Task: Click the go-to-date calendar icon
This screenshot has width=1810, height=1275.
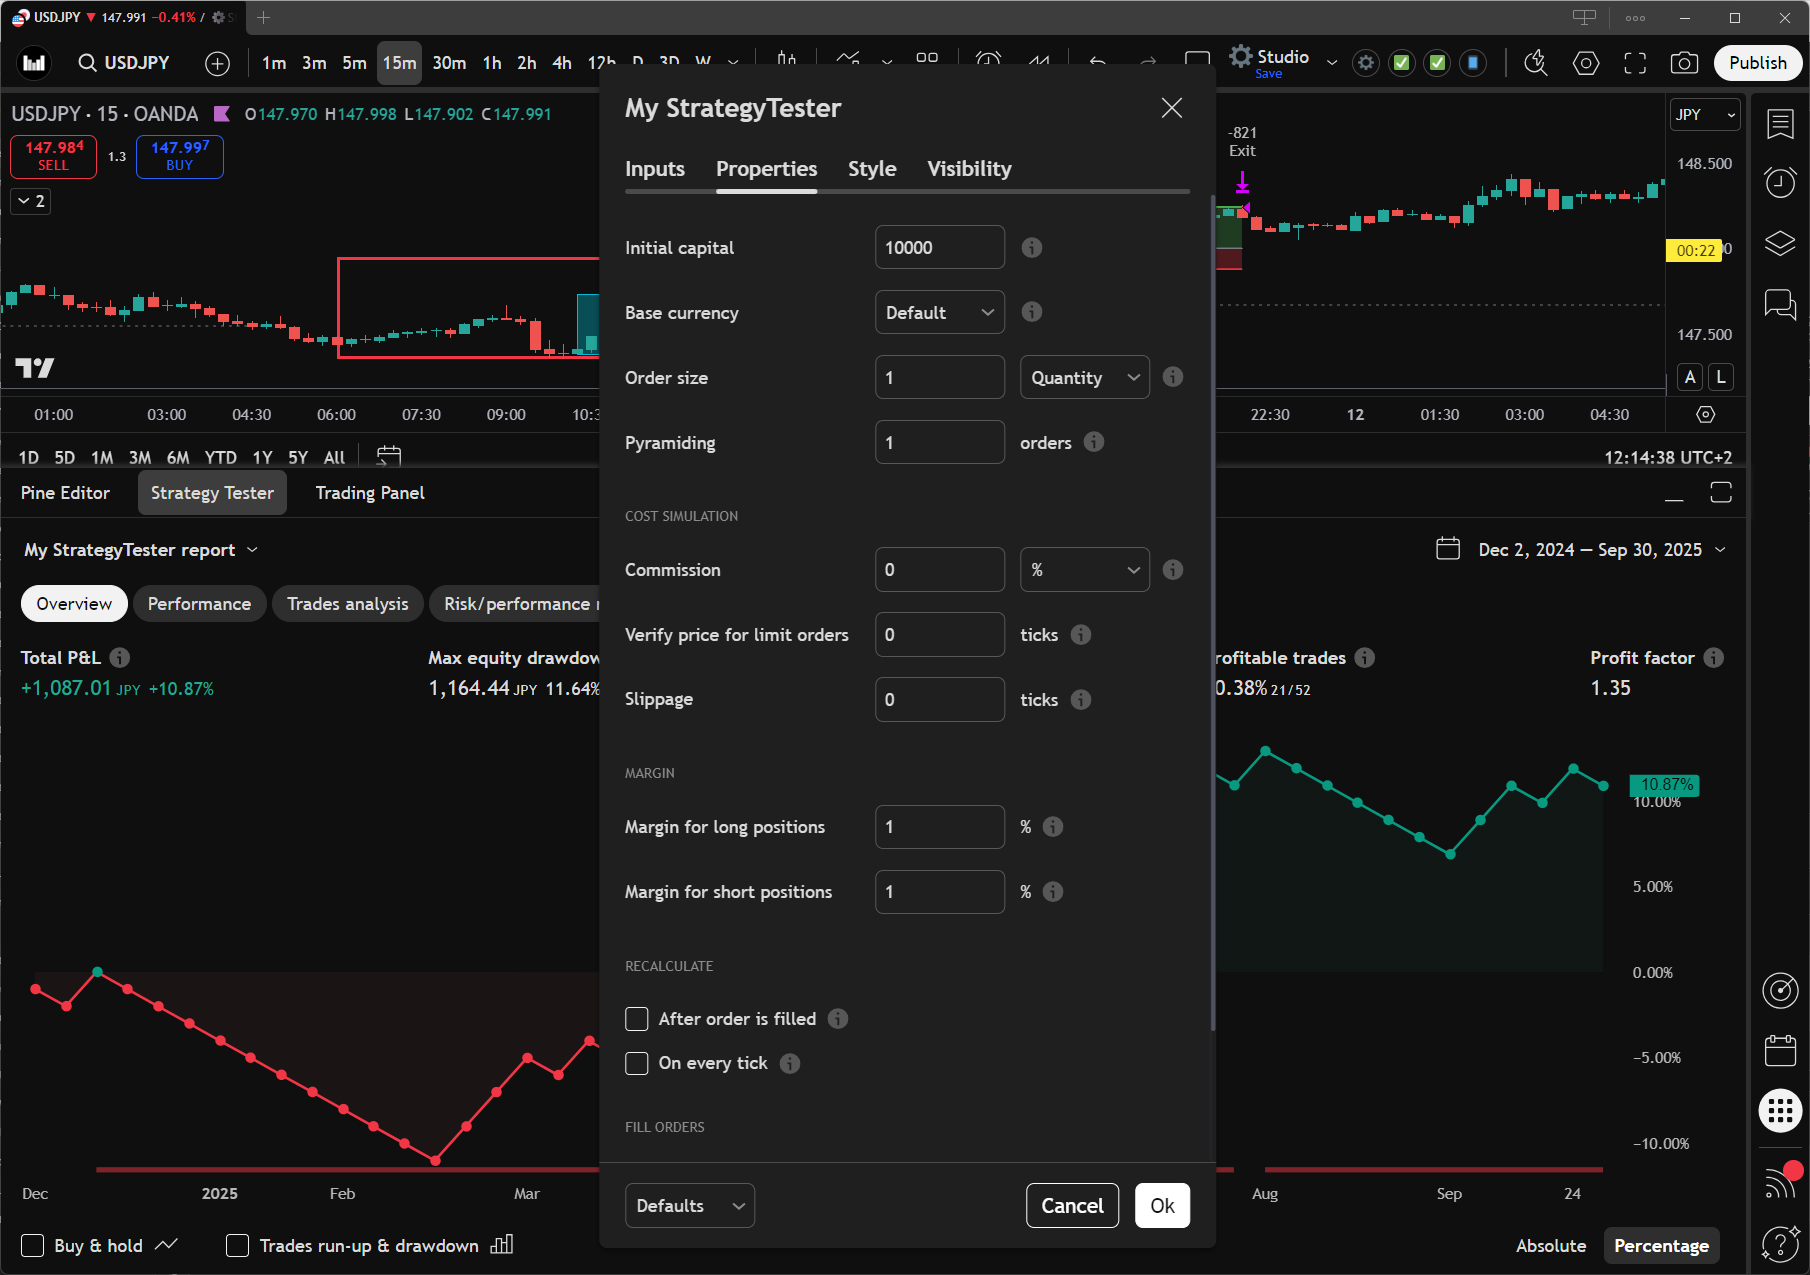Action: 388,457
